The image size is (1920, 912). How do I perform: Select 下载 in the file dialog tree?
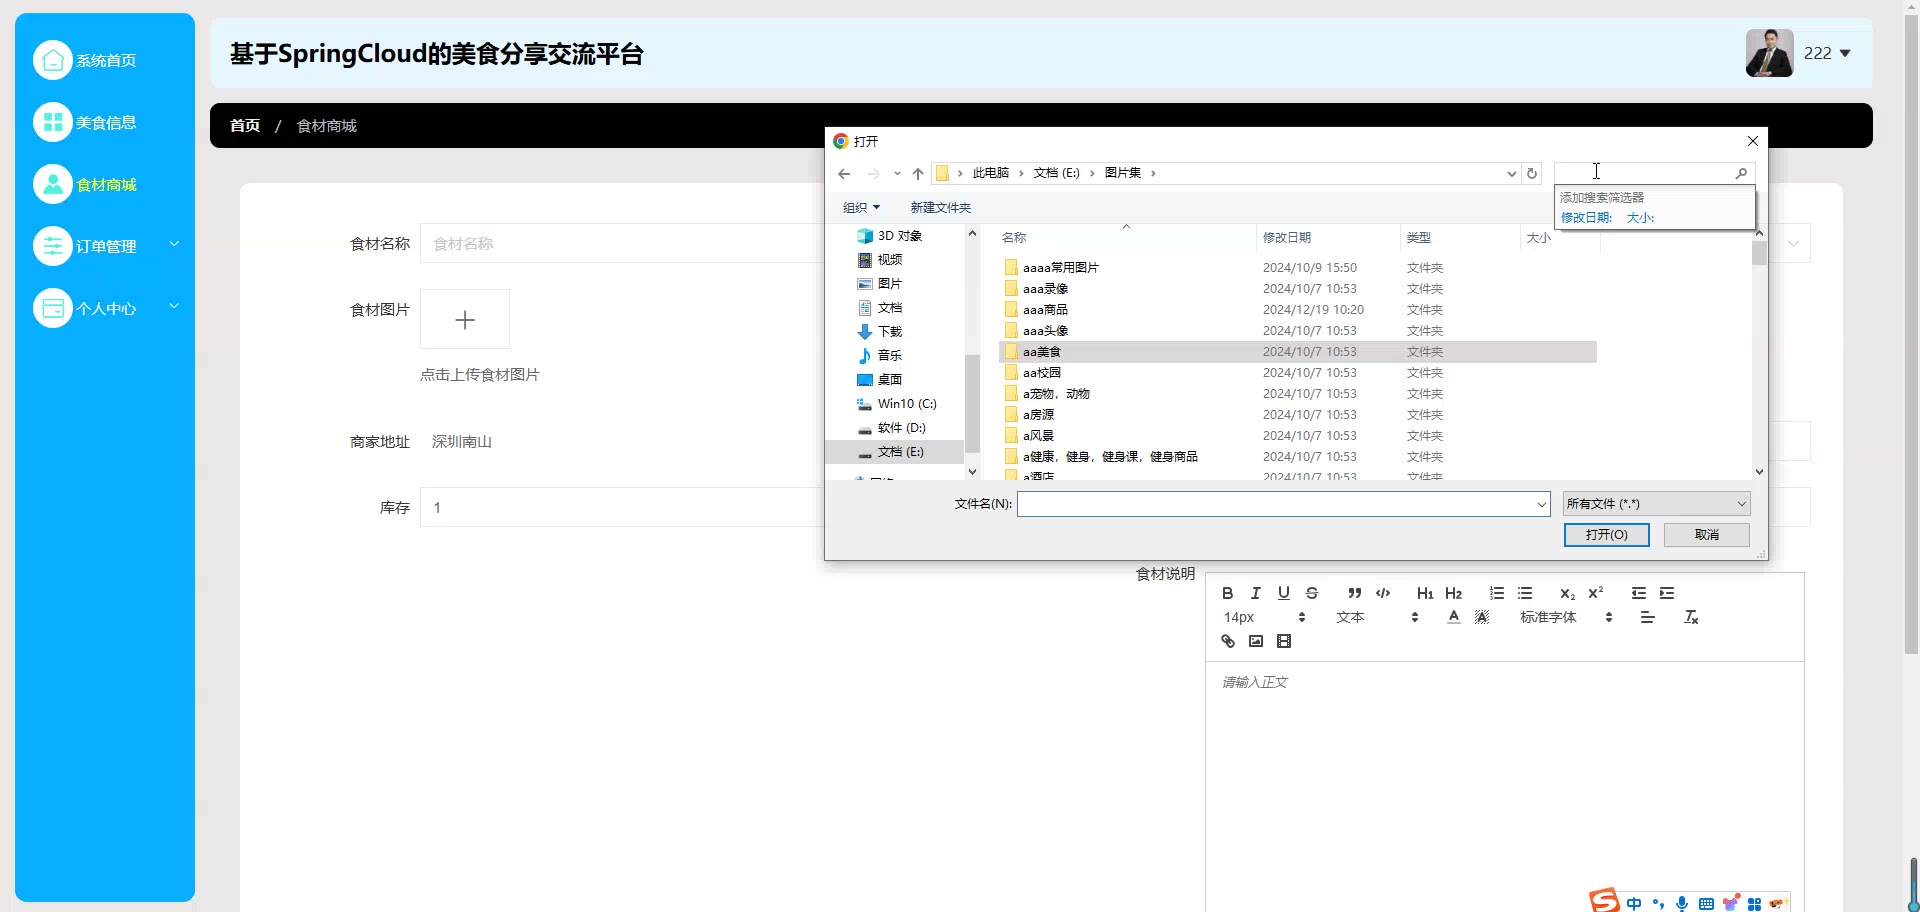(x=889, y=332)
